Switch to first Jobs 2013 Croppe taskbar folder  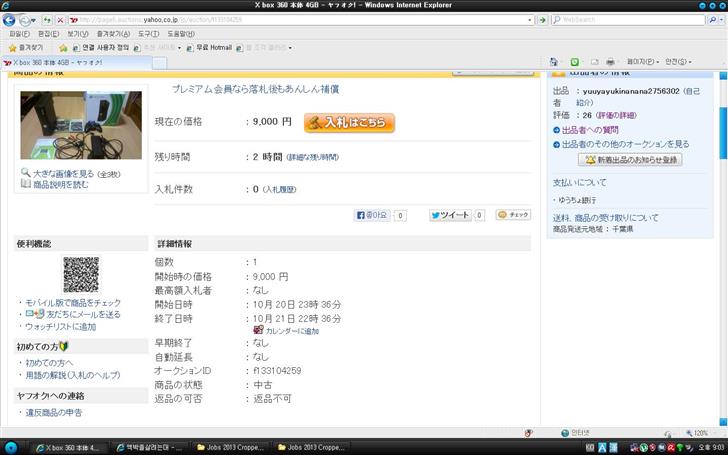click(230, 448)
